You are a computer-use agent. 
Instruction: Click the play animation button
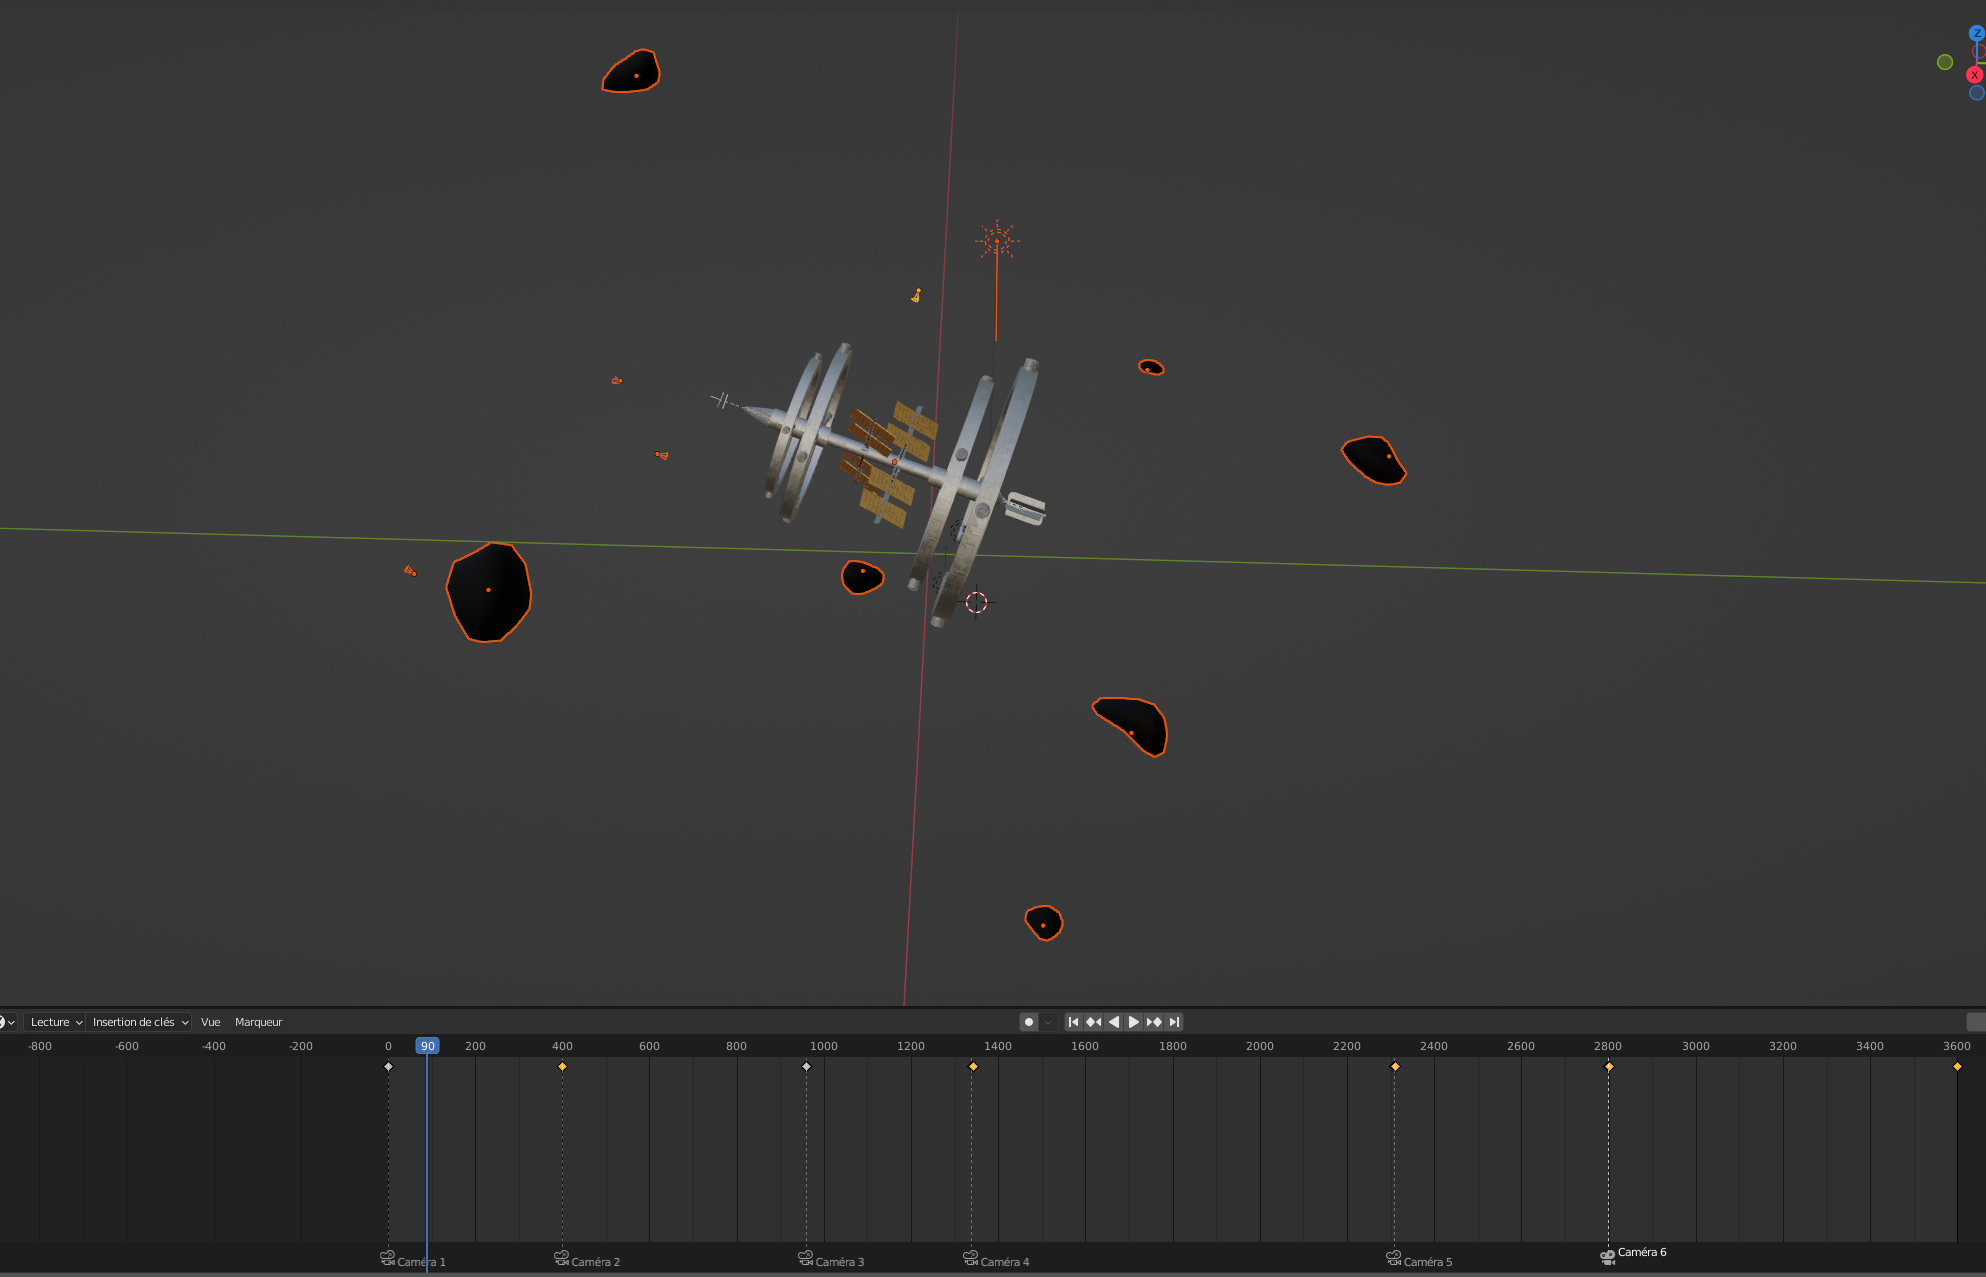(1133, 1021)
